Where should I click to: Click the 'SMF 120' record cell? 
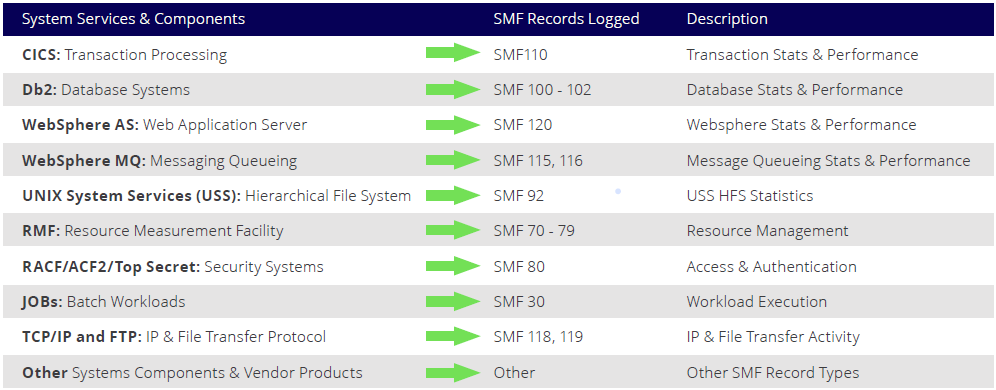pos(523,125)
